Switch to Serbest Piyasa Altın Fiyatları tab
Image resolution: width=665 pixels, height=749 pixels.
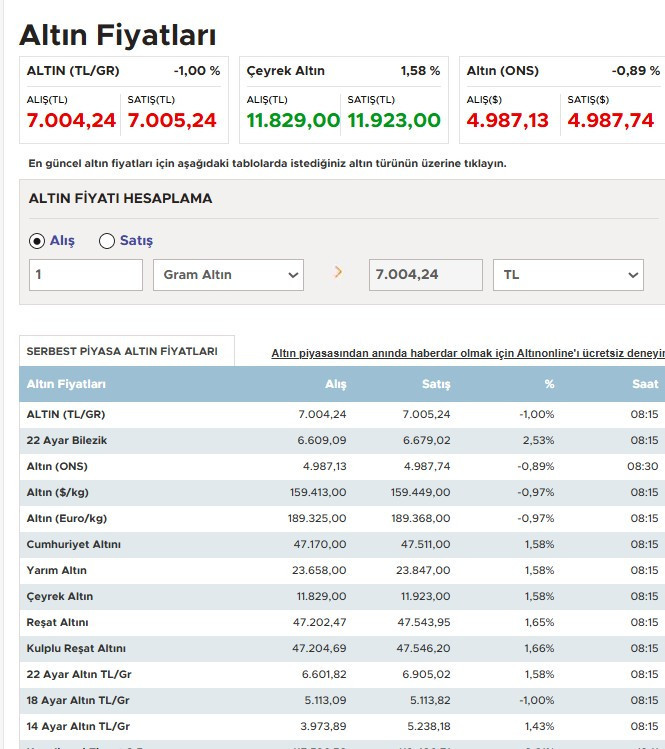point(122,352)
